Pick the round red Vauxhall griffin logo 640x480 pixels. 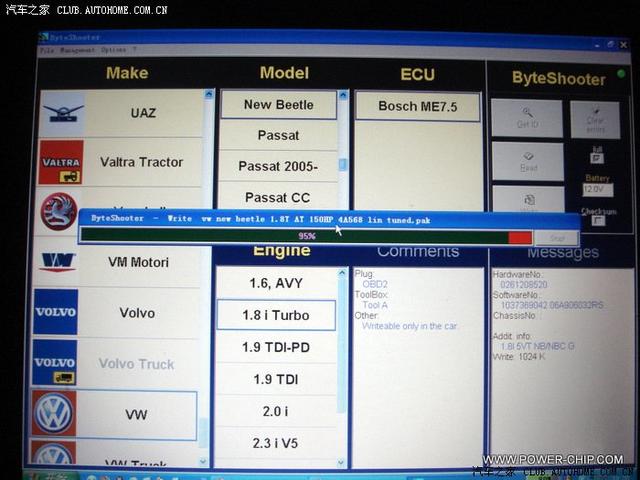point(59,211)
